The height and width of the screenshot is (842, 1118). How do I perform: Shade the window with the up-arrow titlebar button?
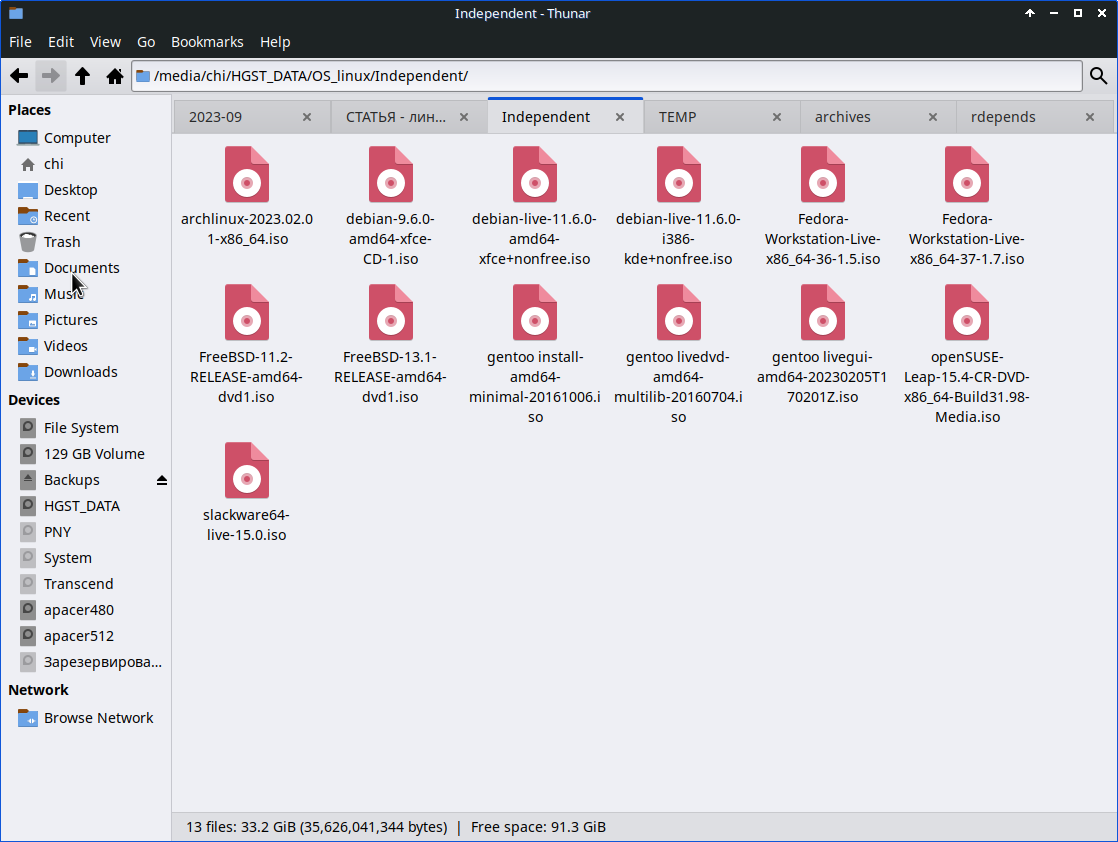(x=1030, y=13)
